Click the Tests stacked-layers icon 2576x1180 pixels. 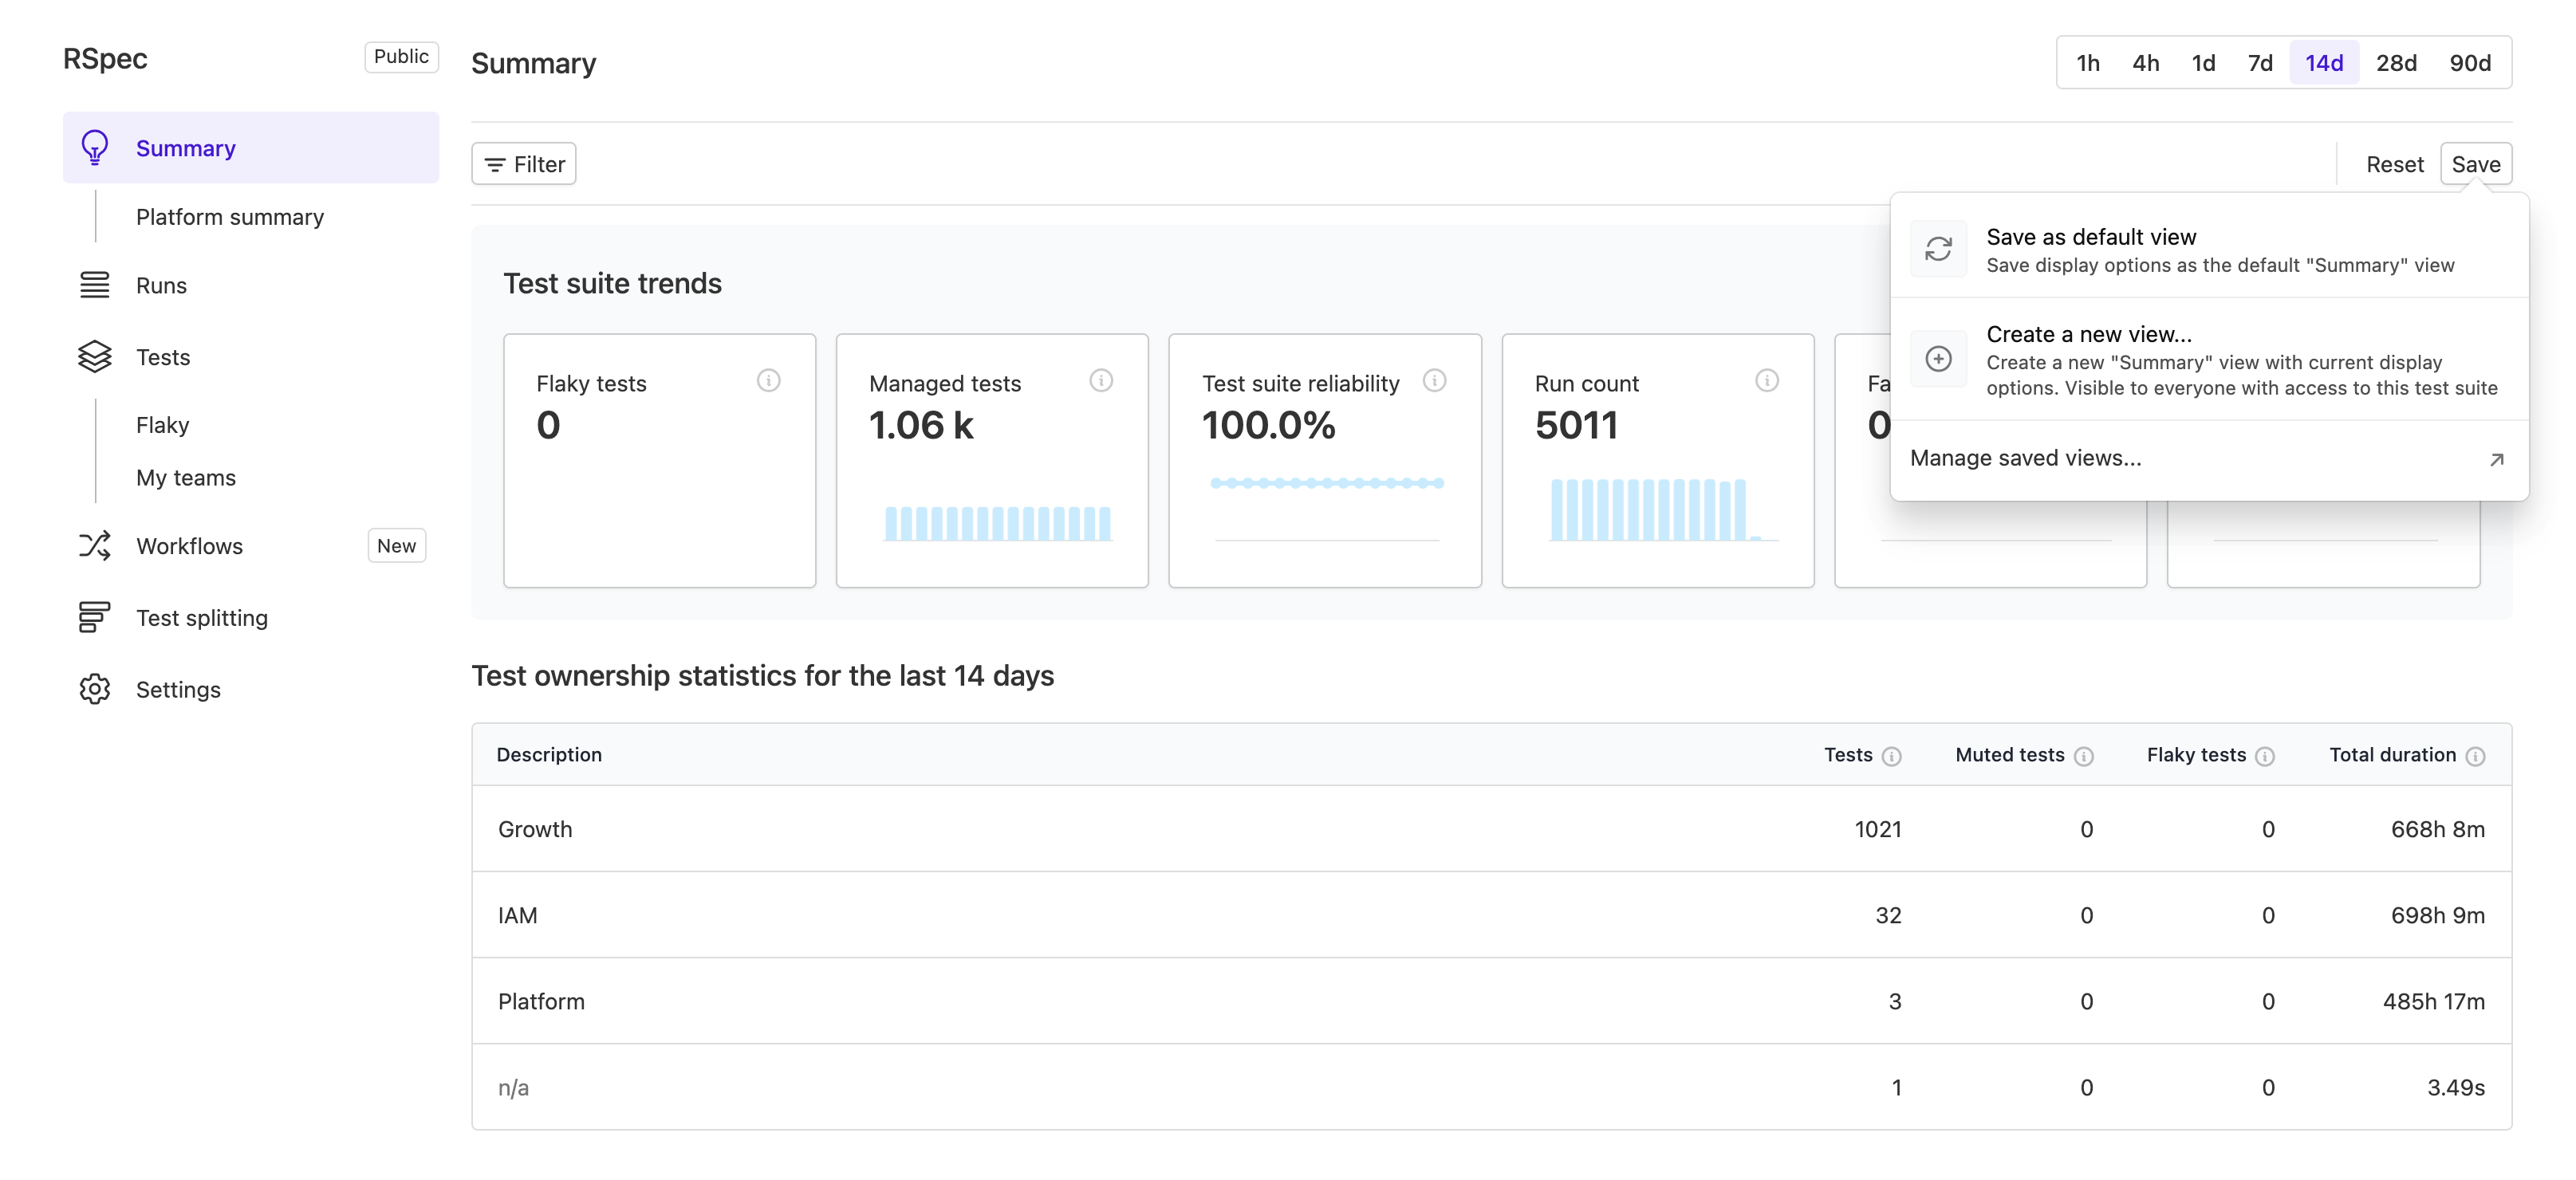click(94, 357)
